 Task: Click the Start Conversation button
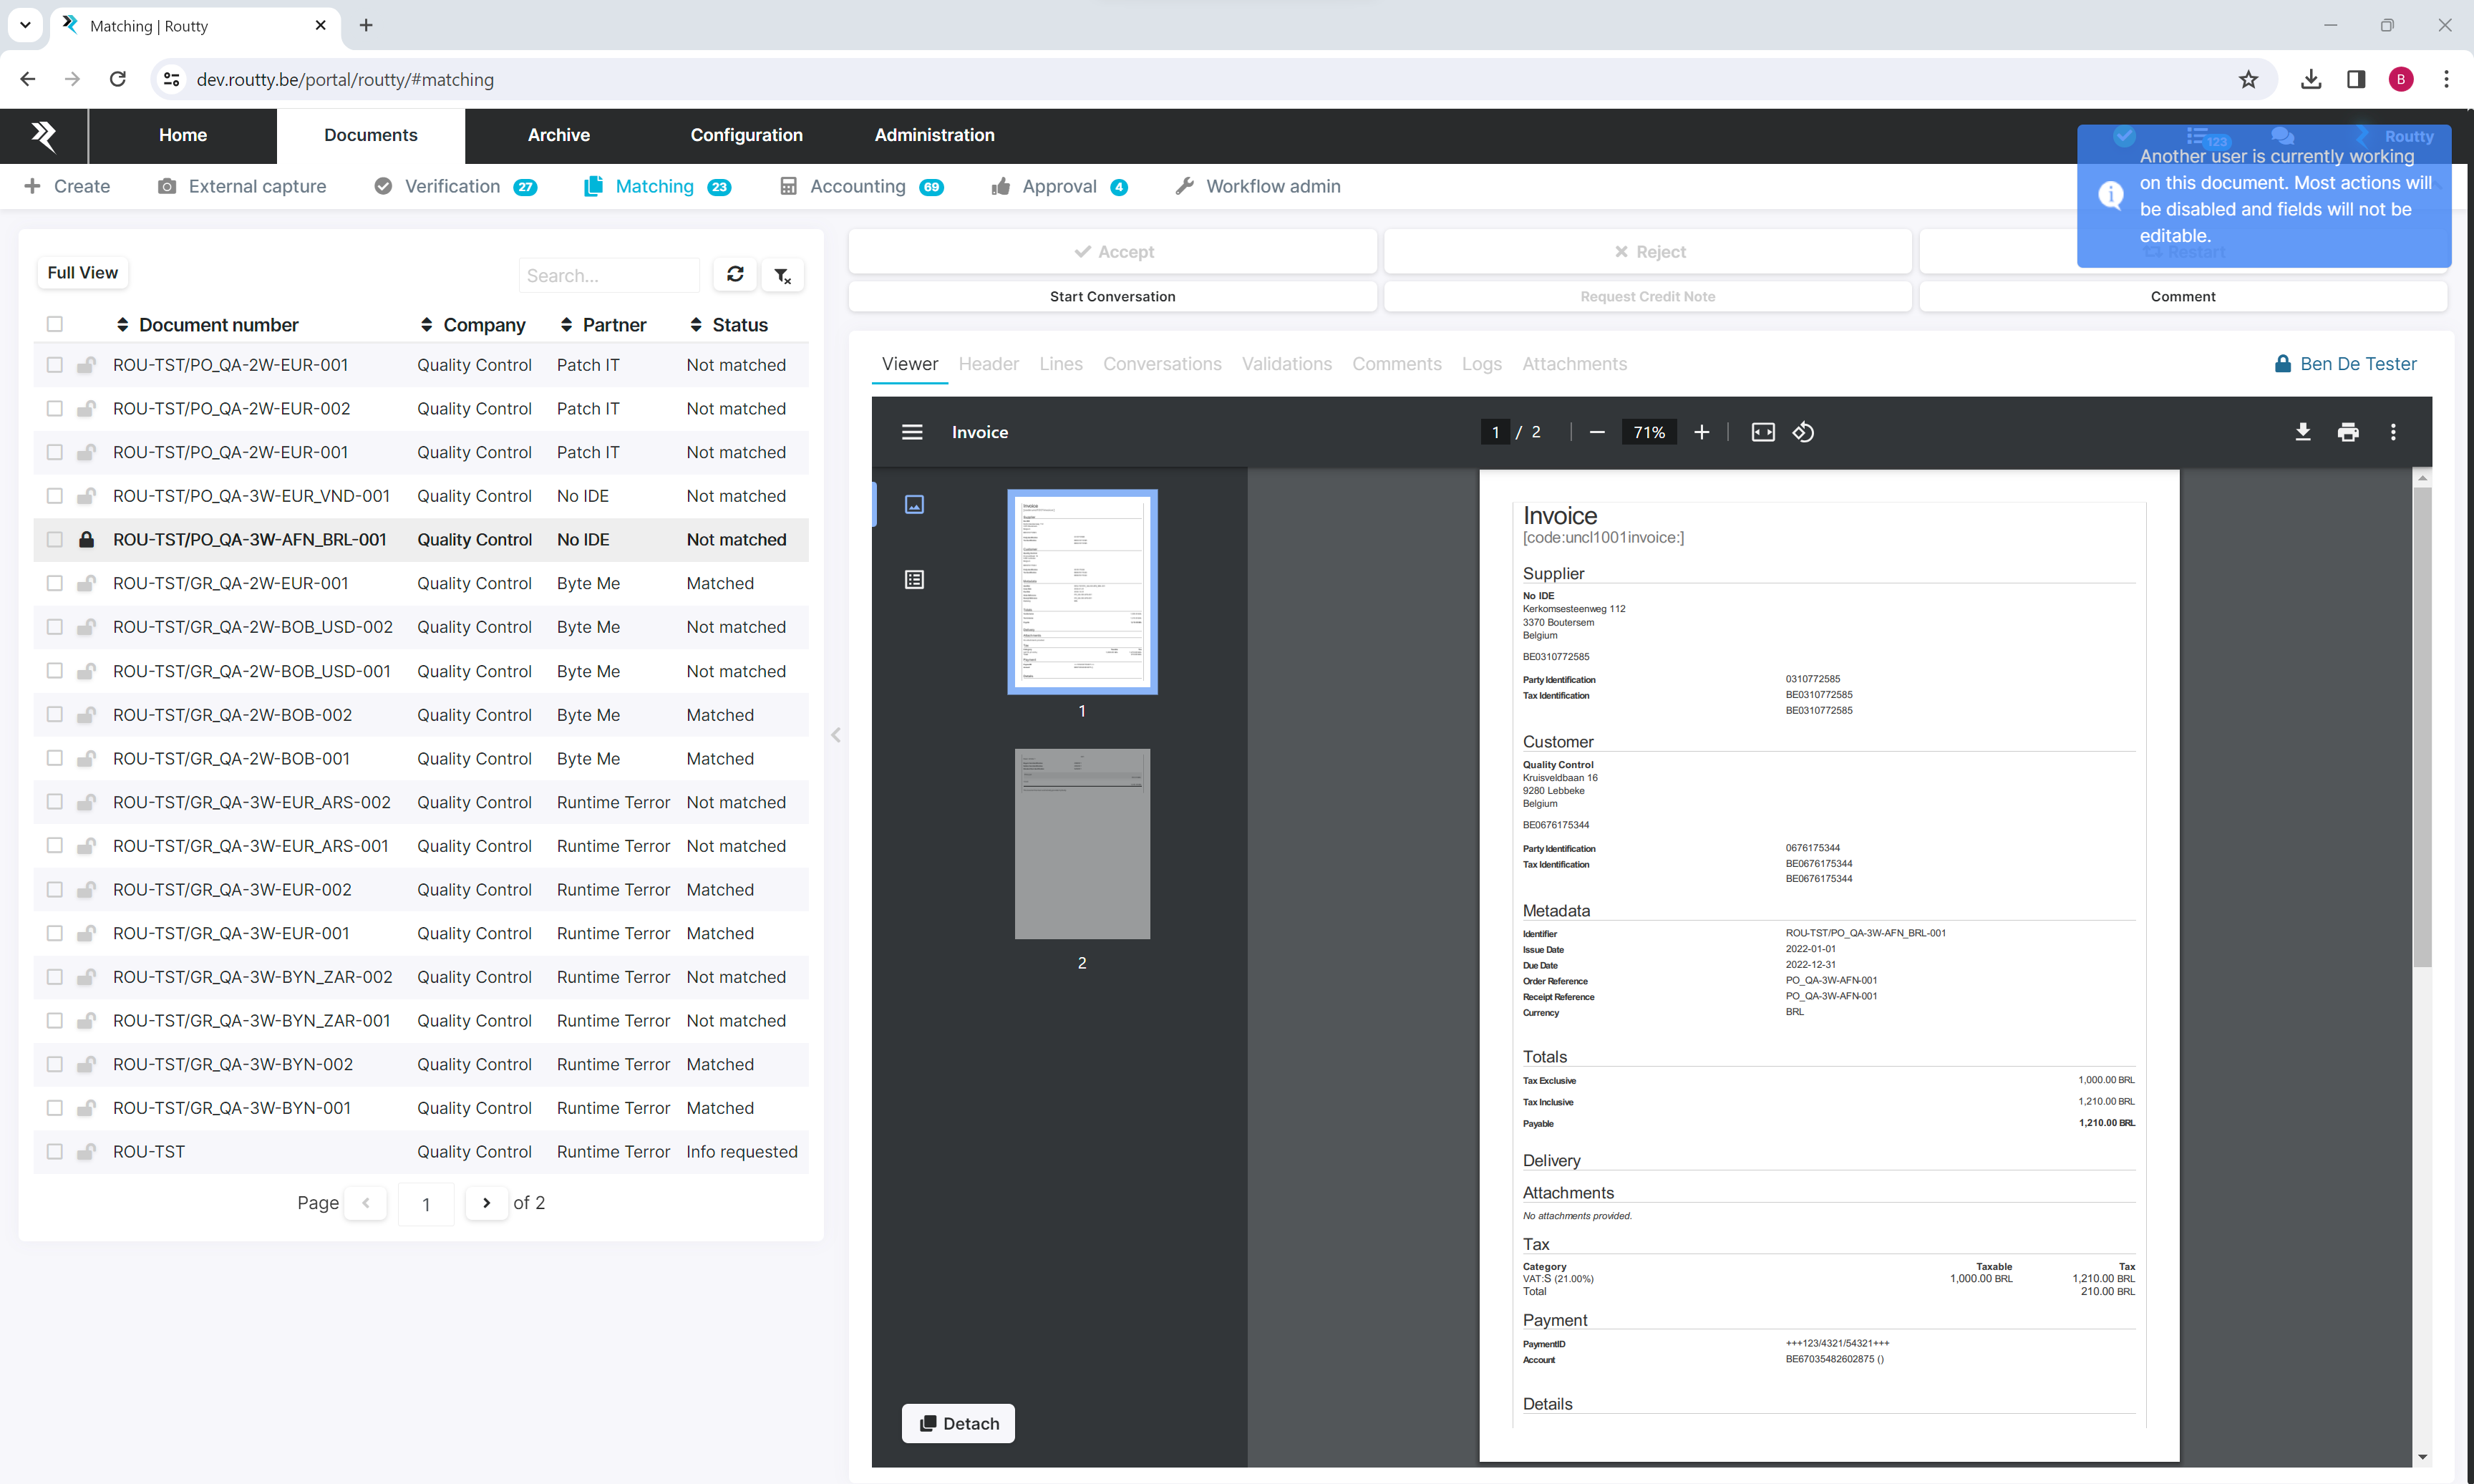(1112, 296)
